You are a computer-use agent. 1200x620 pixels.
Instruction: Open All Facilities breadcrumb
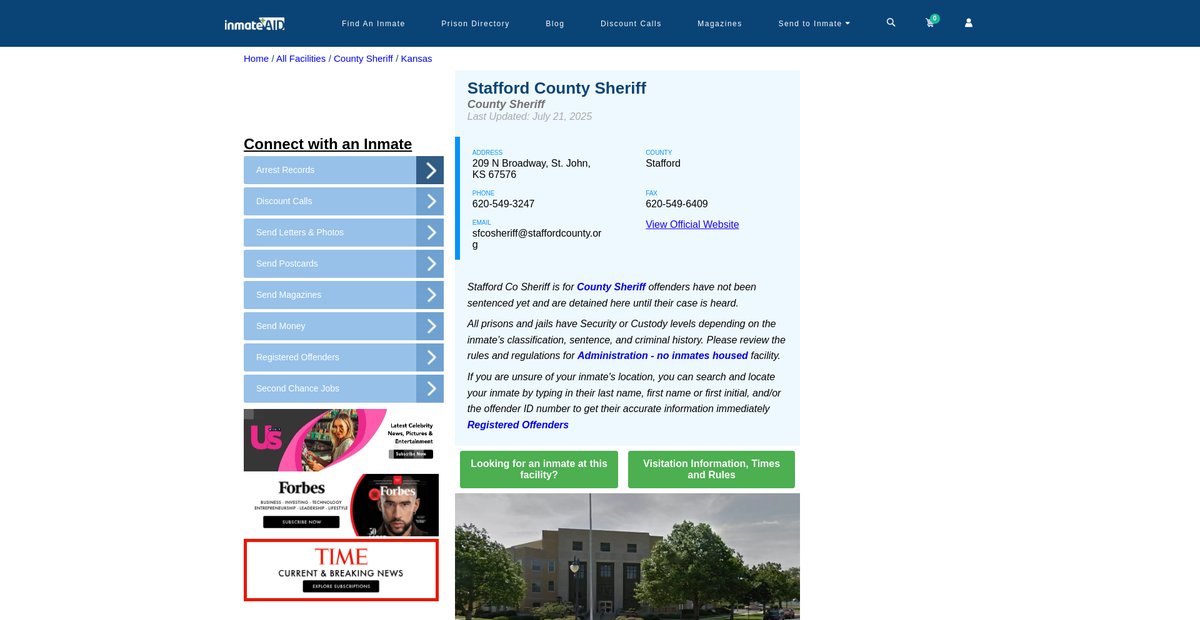[x=301, y=59]
